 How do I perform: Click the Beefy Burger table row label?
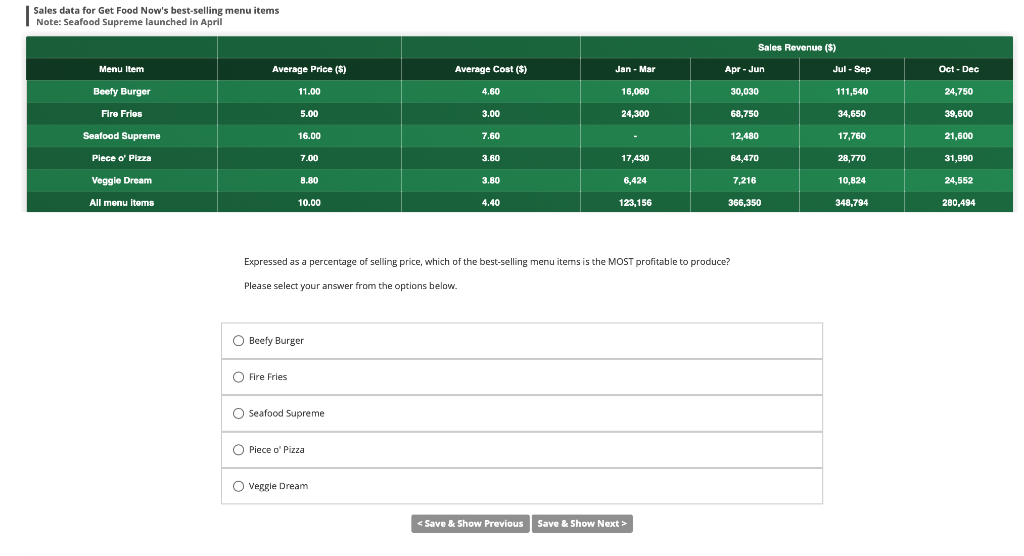click(121, 91)
